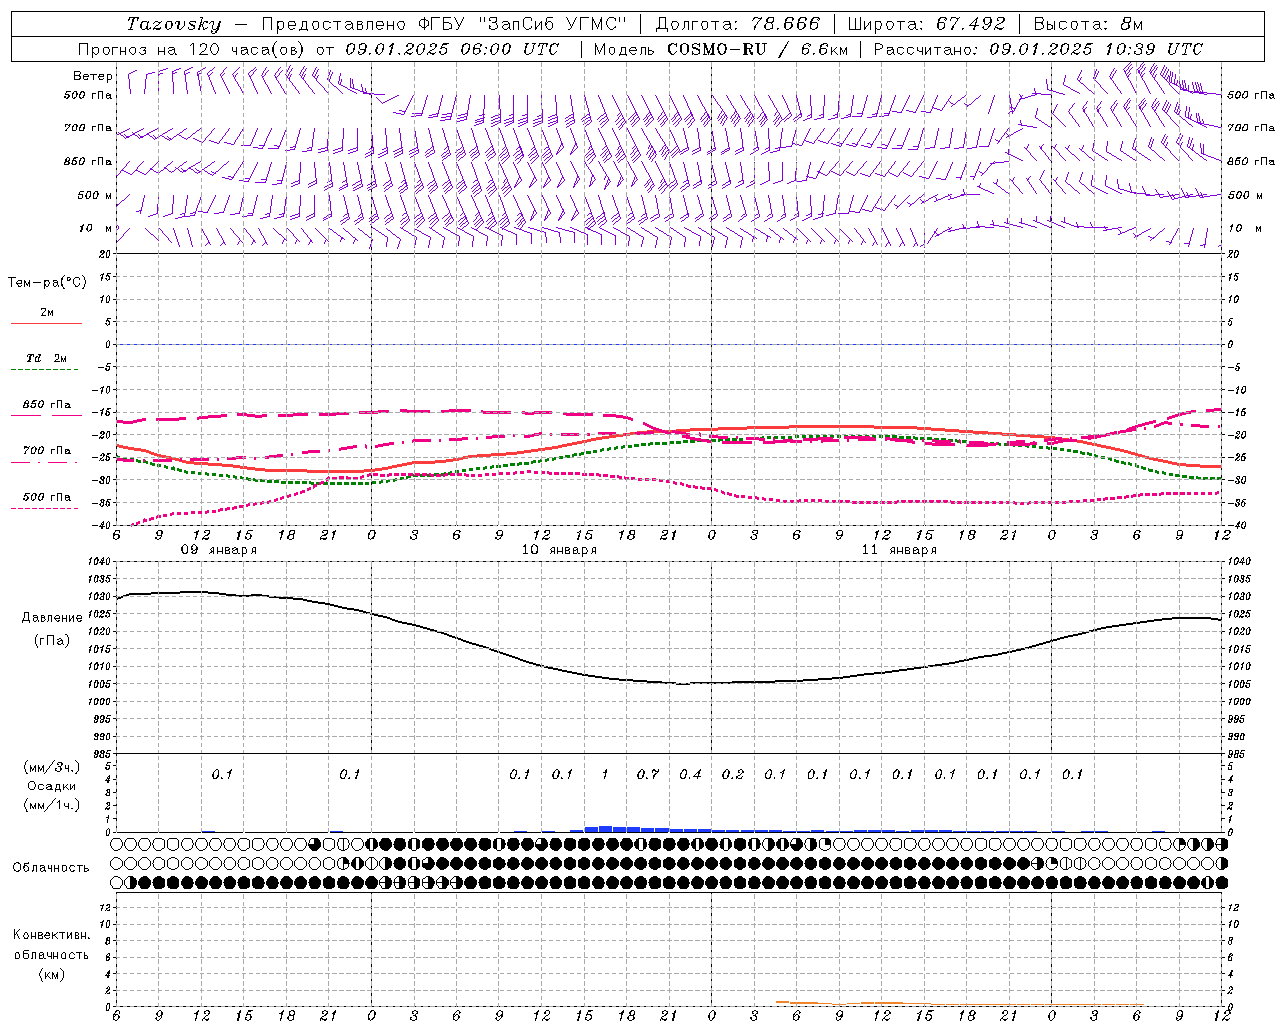The width and height of the screenshot is (1280, 1024).
Task: Click the (км) convective cloud unit label
Action: (52, 973)
